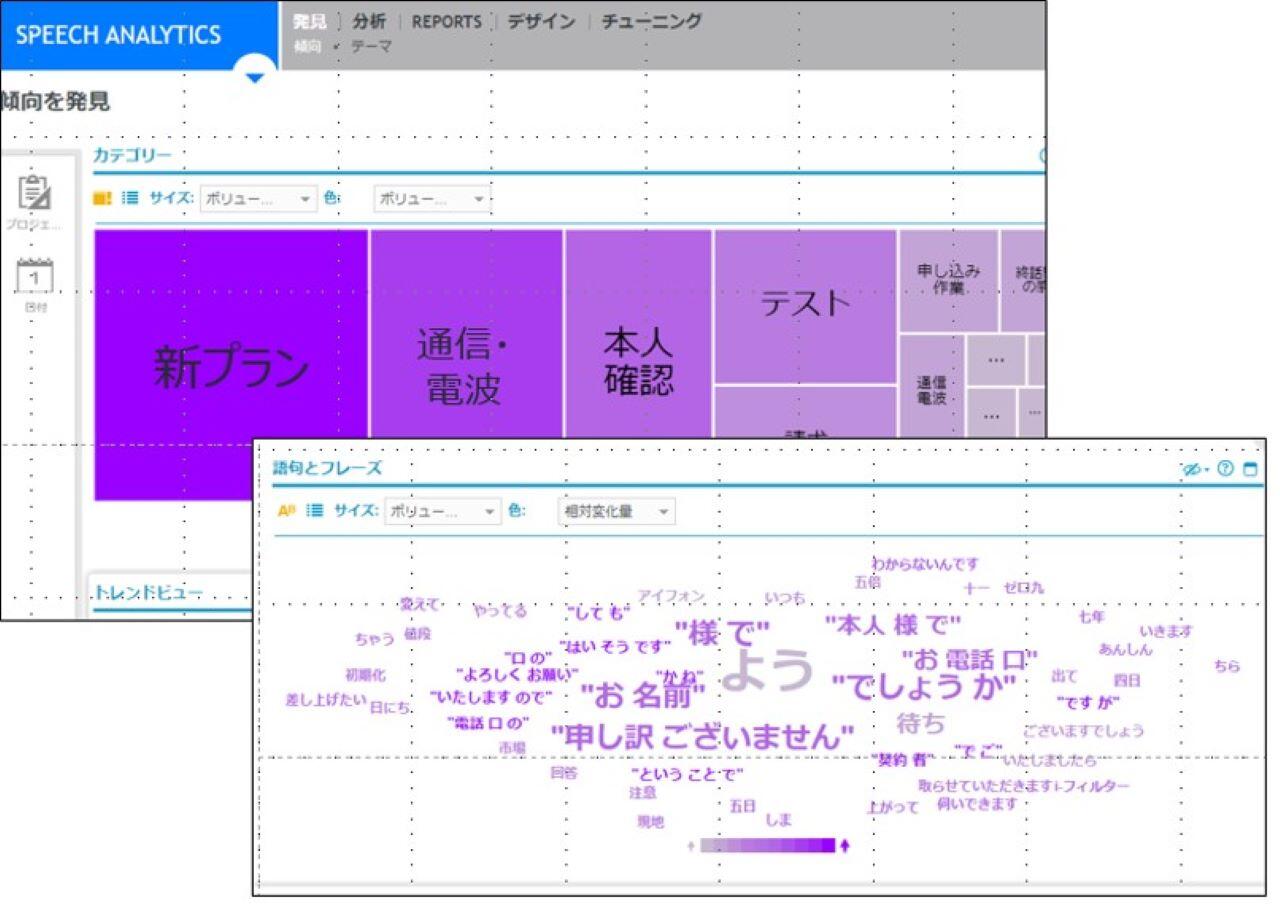Select word cloud view in Phrases panel

tap(286, 510)
